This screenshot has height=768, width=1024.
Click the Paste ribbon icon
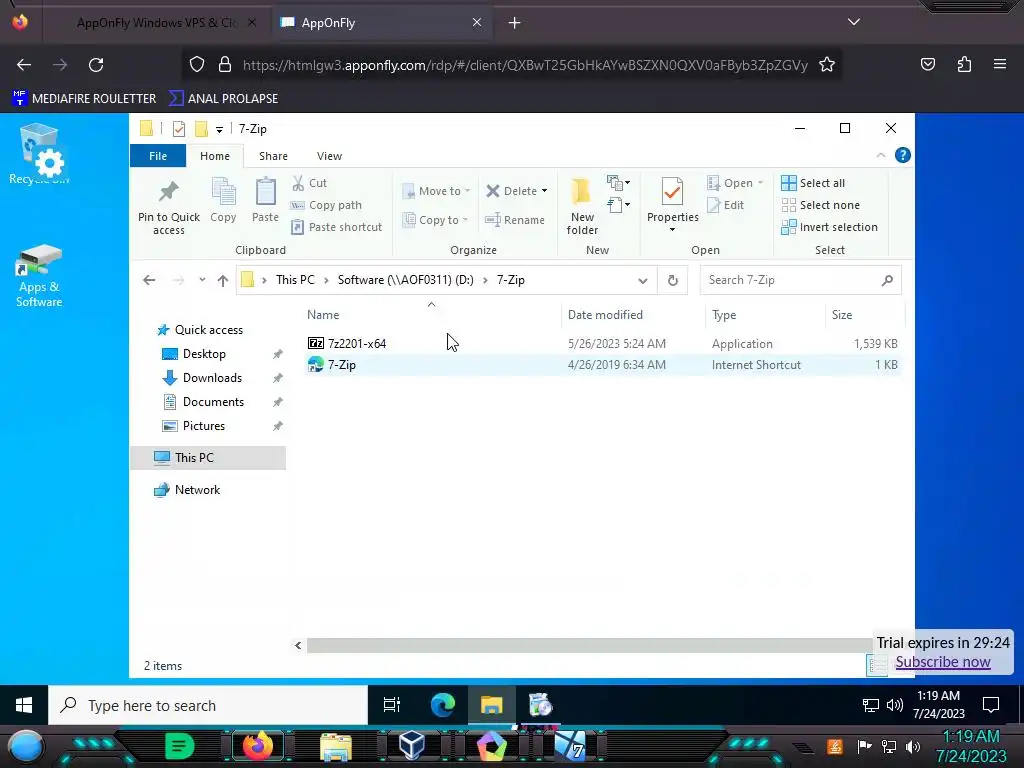265,191
